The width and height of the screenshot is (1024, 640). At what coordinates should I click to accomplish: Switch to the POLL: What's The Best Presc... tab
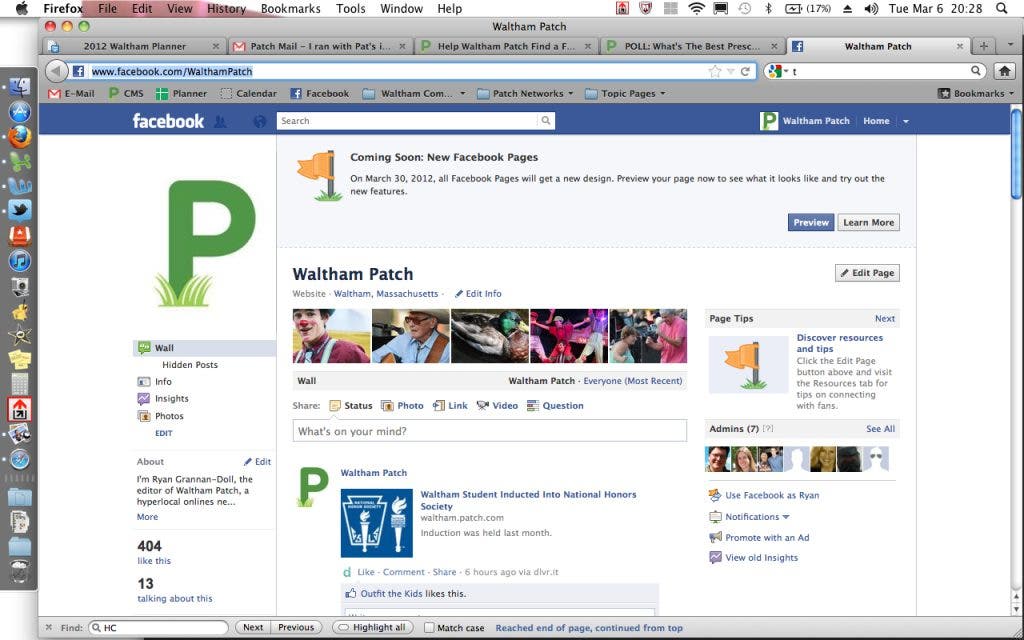(x=692, y=46)
